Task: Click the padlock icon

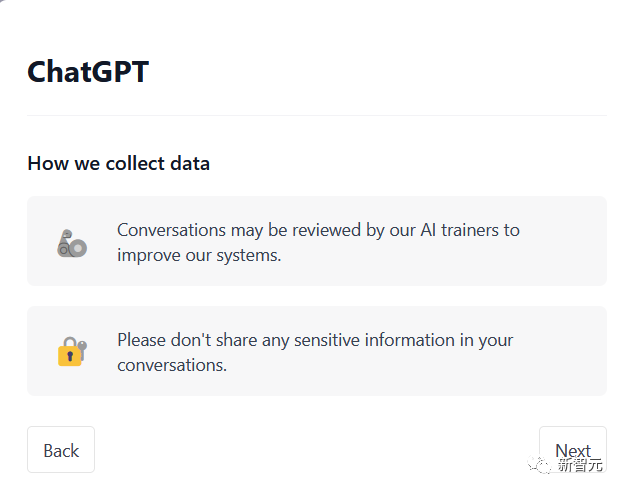Action: click(x=71, y=351)
